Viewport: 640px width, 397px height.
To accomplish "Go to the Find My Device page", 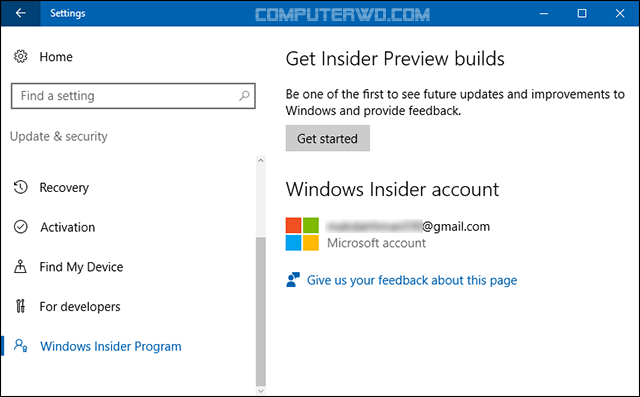I will (x=81, y=267).
